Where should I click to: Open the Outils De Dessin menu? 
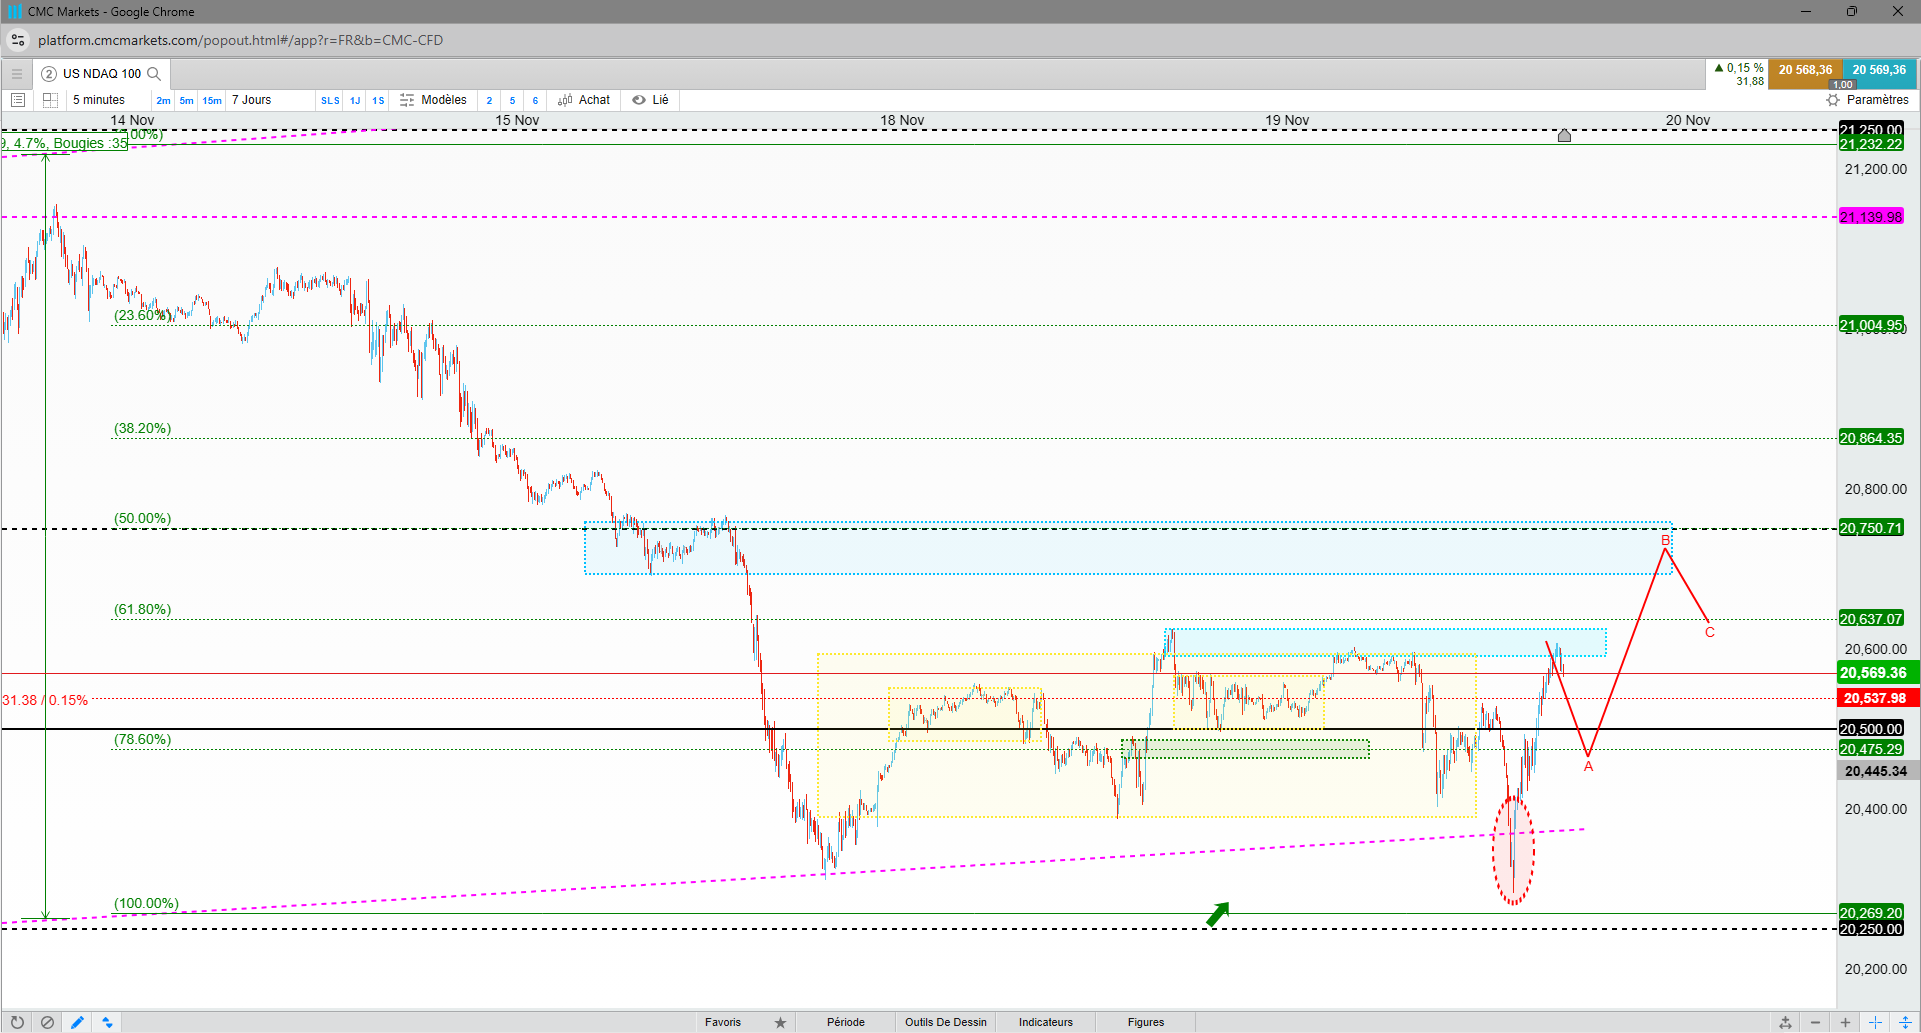946,1022
